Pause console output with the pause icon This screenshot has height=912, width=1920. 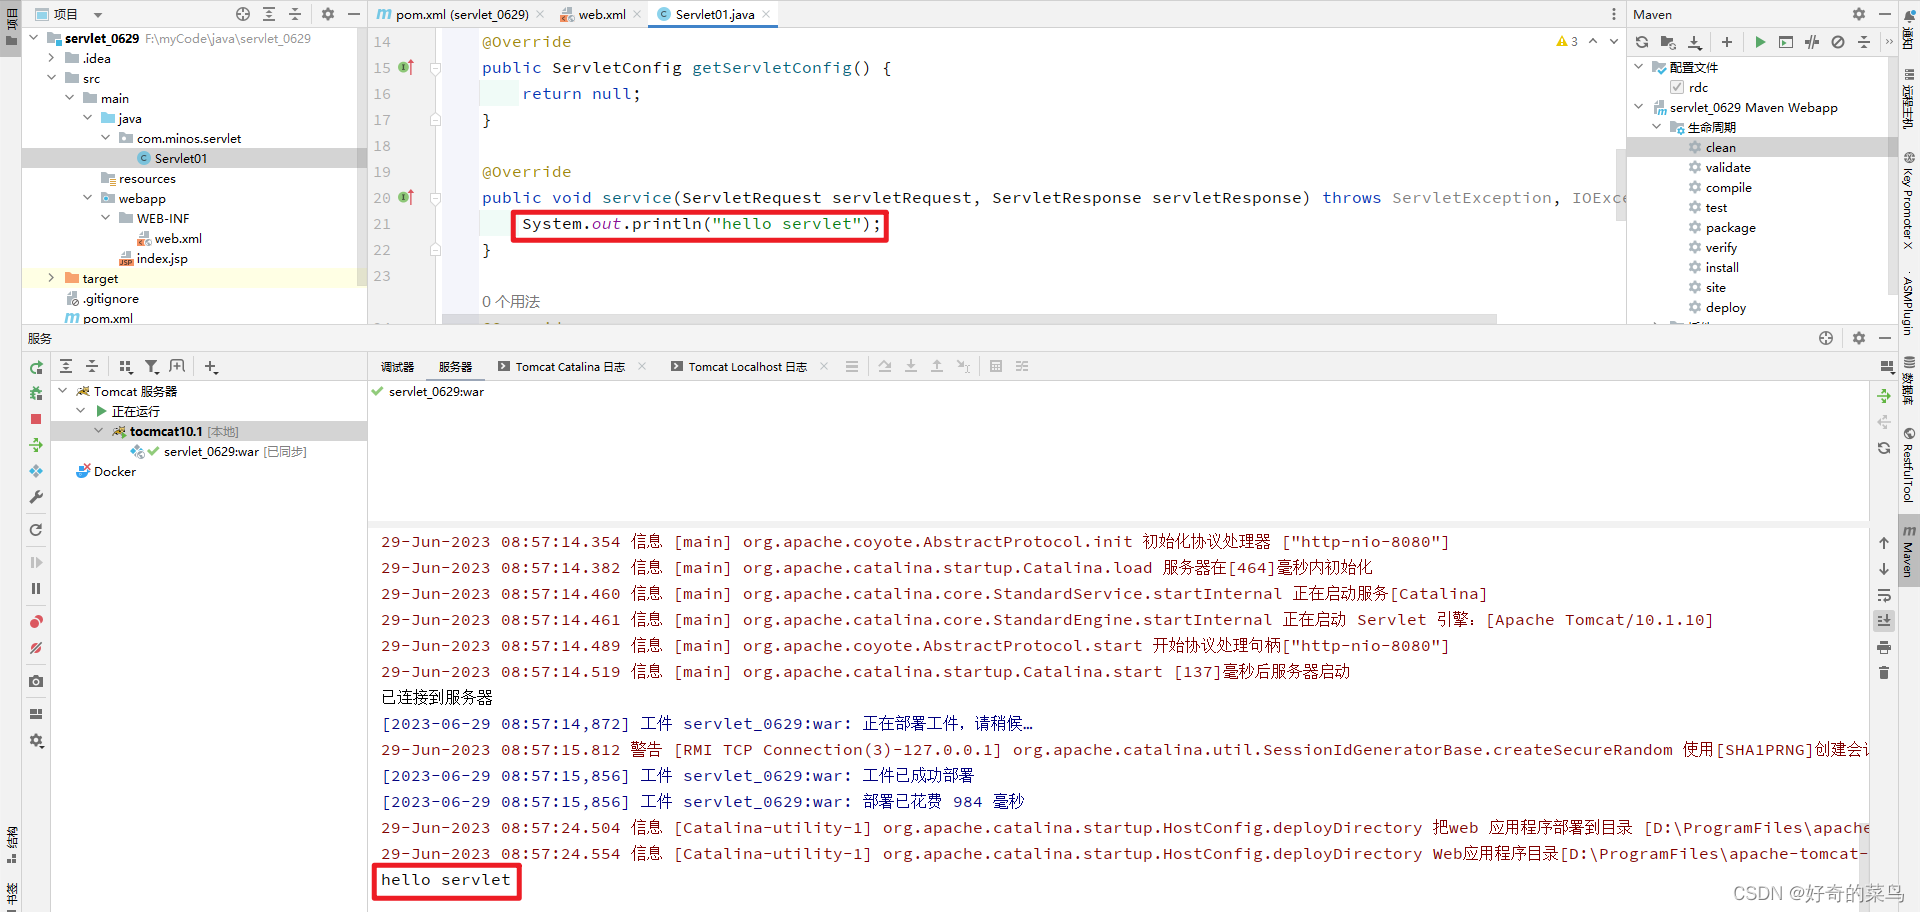click(36, 588)
